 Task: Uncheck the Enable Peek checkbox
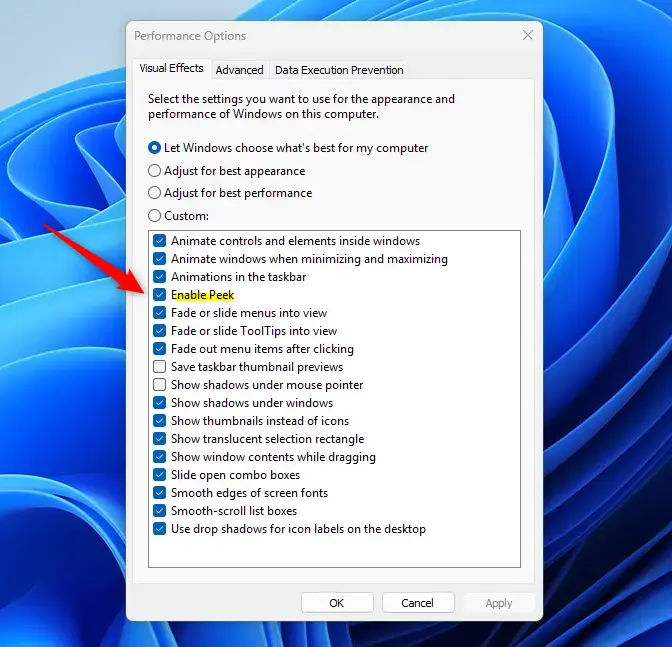159,295
